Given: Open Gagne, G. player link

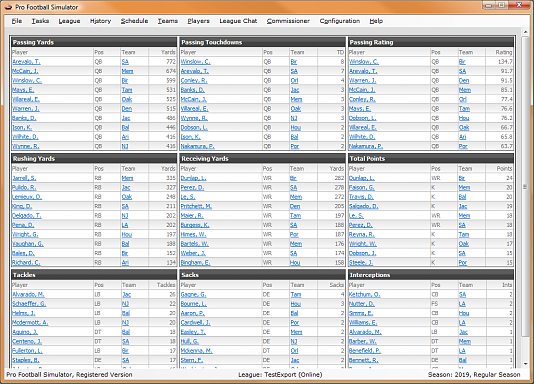Looking at the screenshot, I should (x=193, y=294).
